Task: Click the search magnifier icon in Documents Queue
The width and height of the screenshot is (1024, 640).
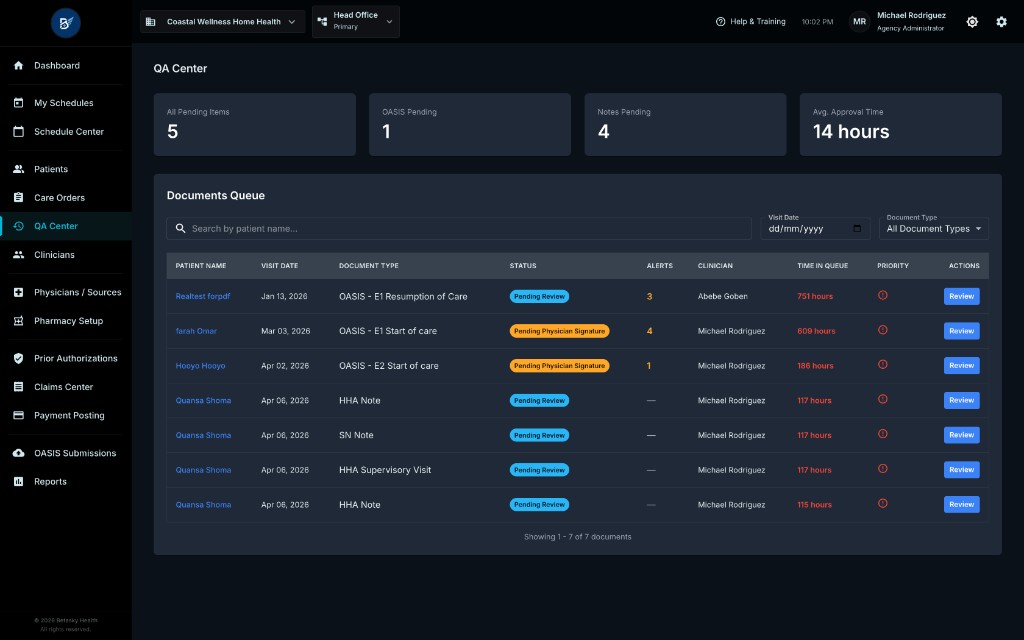Action: point(180,229)
